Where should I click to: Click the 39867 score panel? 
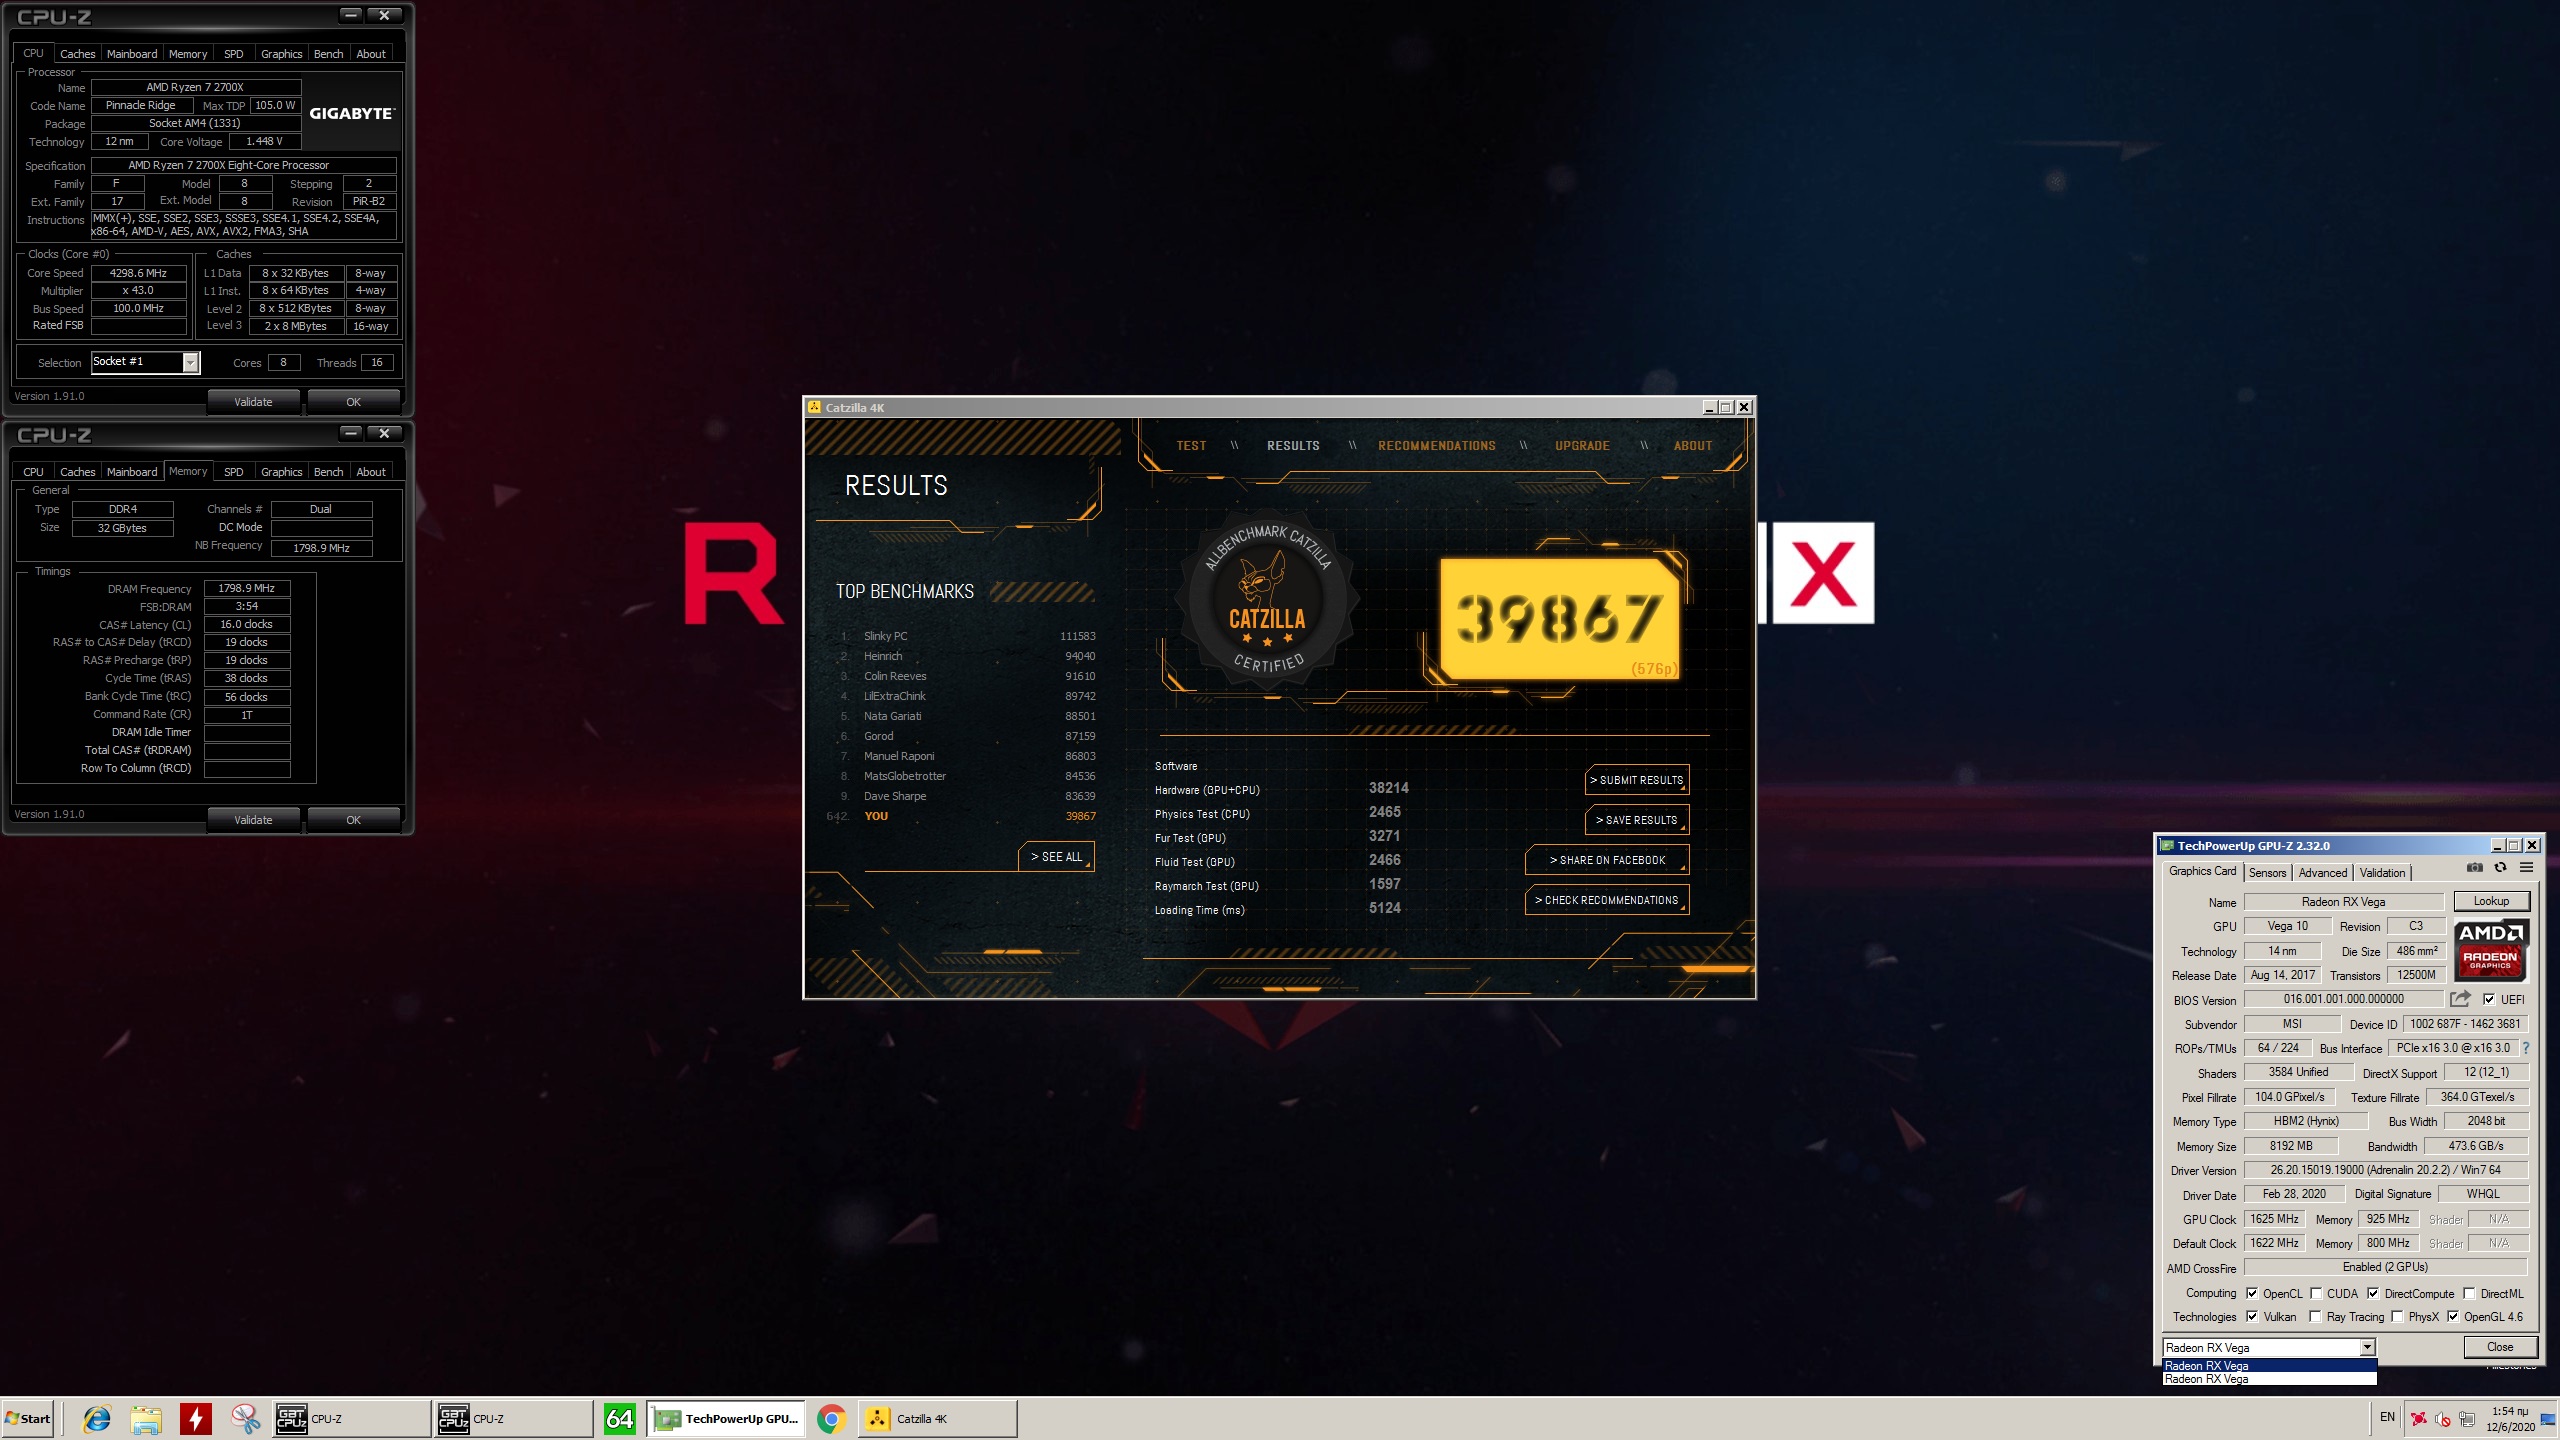(x=1560, y=618)
